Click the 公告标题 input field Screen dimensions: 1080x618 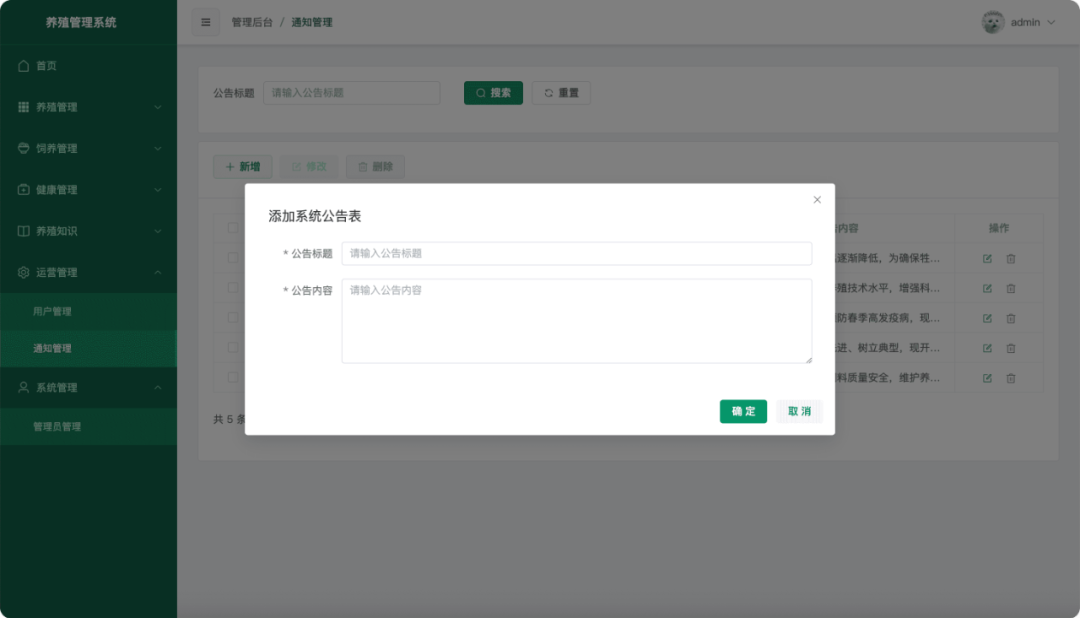tap(578, 253)
